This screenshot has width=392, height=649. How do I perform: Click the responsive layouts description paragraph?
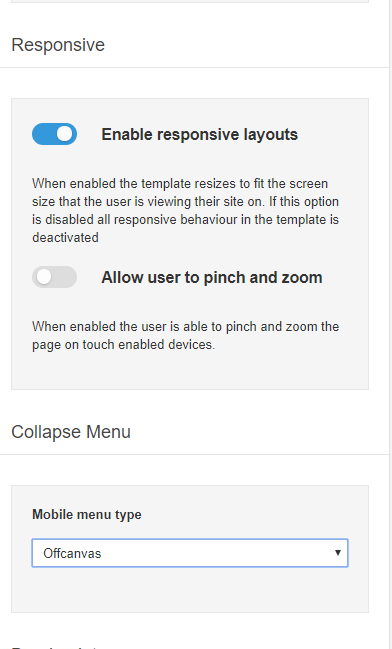click(x=185, y=210)
